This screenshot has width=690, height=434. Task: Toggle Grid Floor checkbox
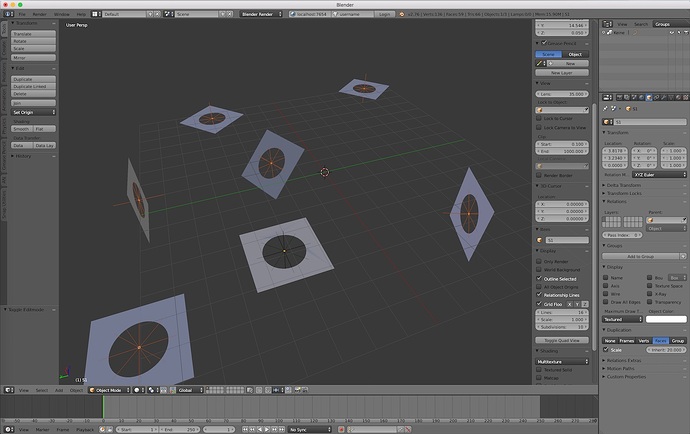(x=539, y=304)
